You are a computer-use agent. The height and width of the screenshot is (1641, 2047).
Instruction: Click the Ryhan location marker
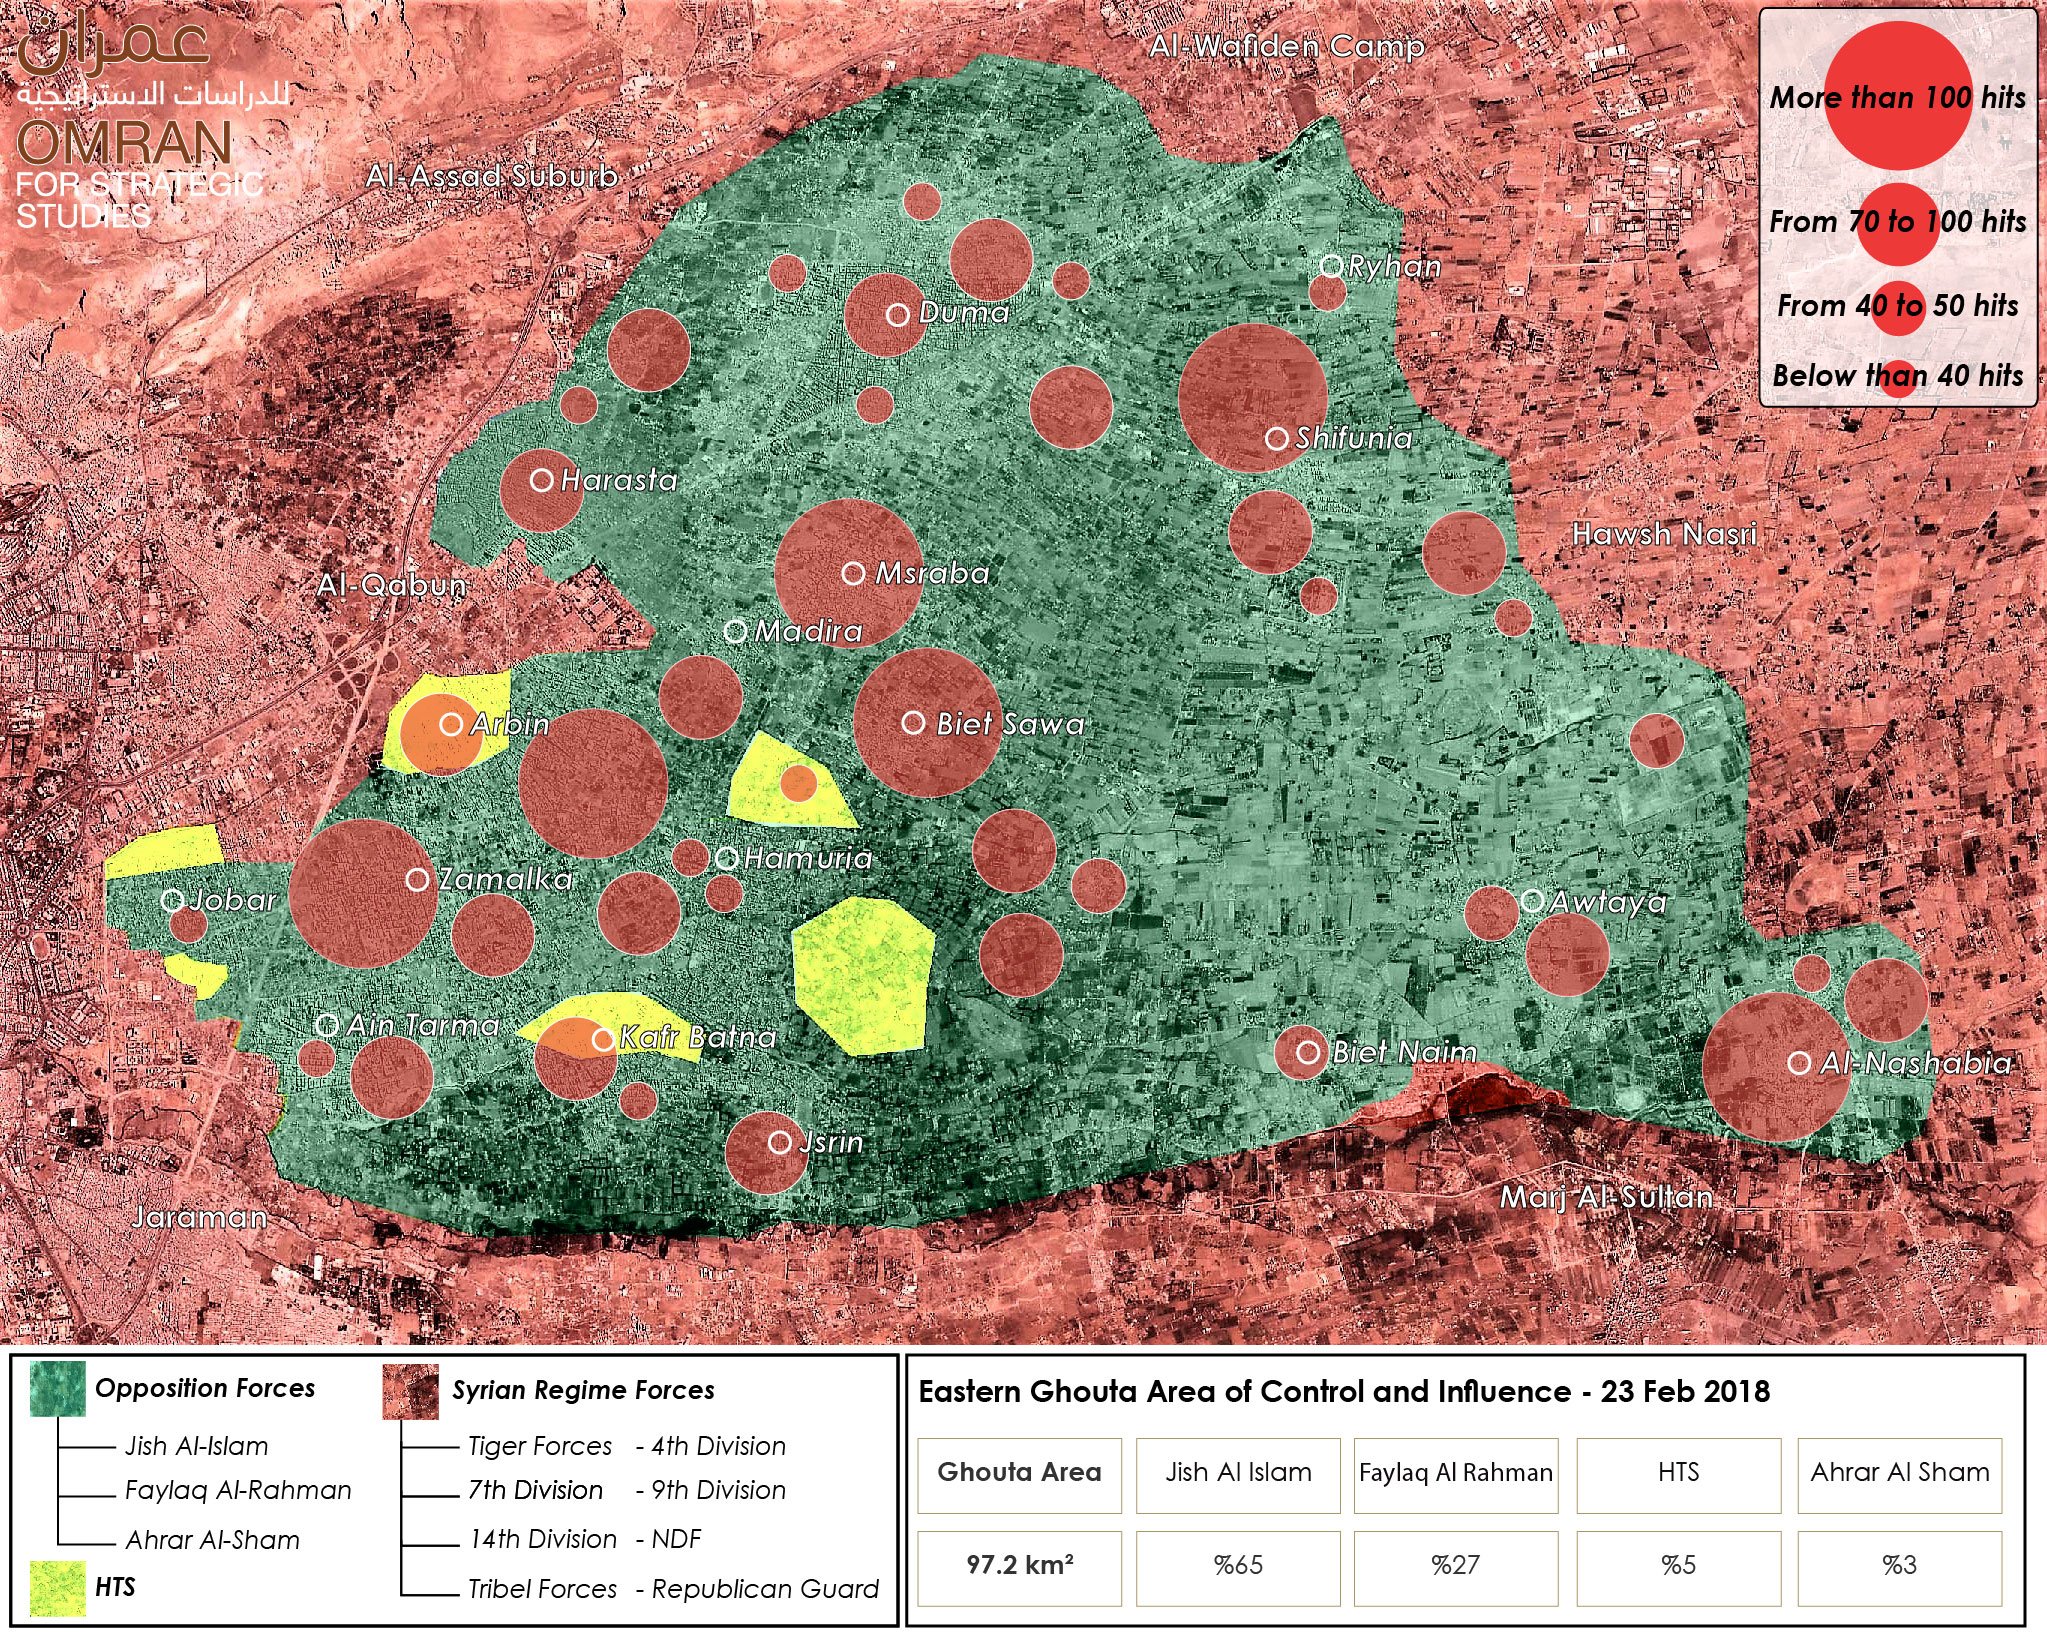1331,265
